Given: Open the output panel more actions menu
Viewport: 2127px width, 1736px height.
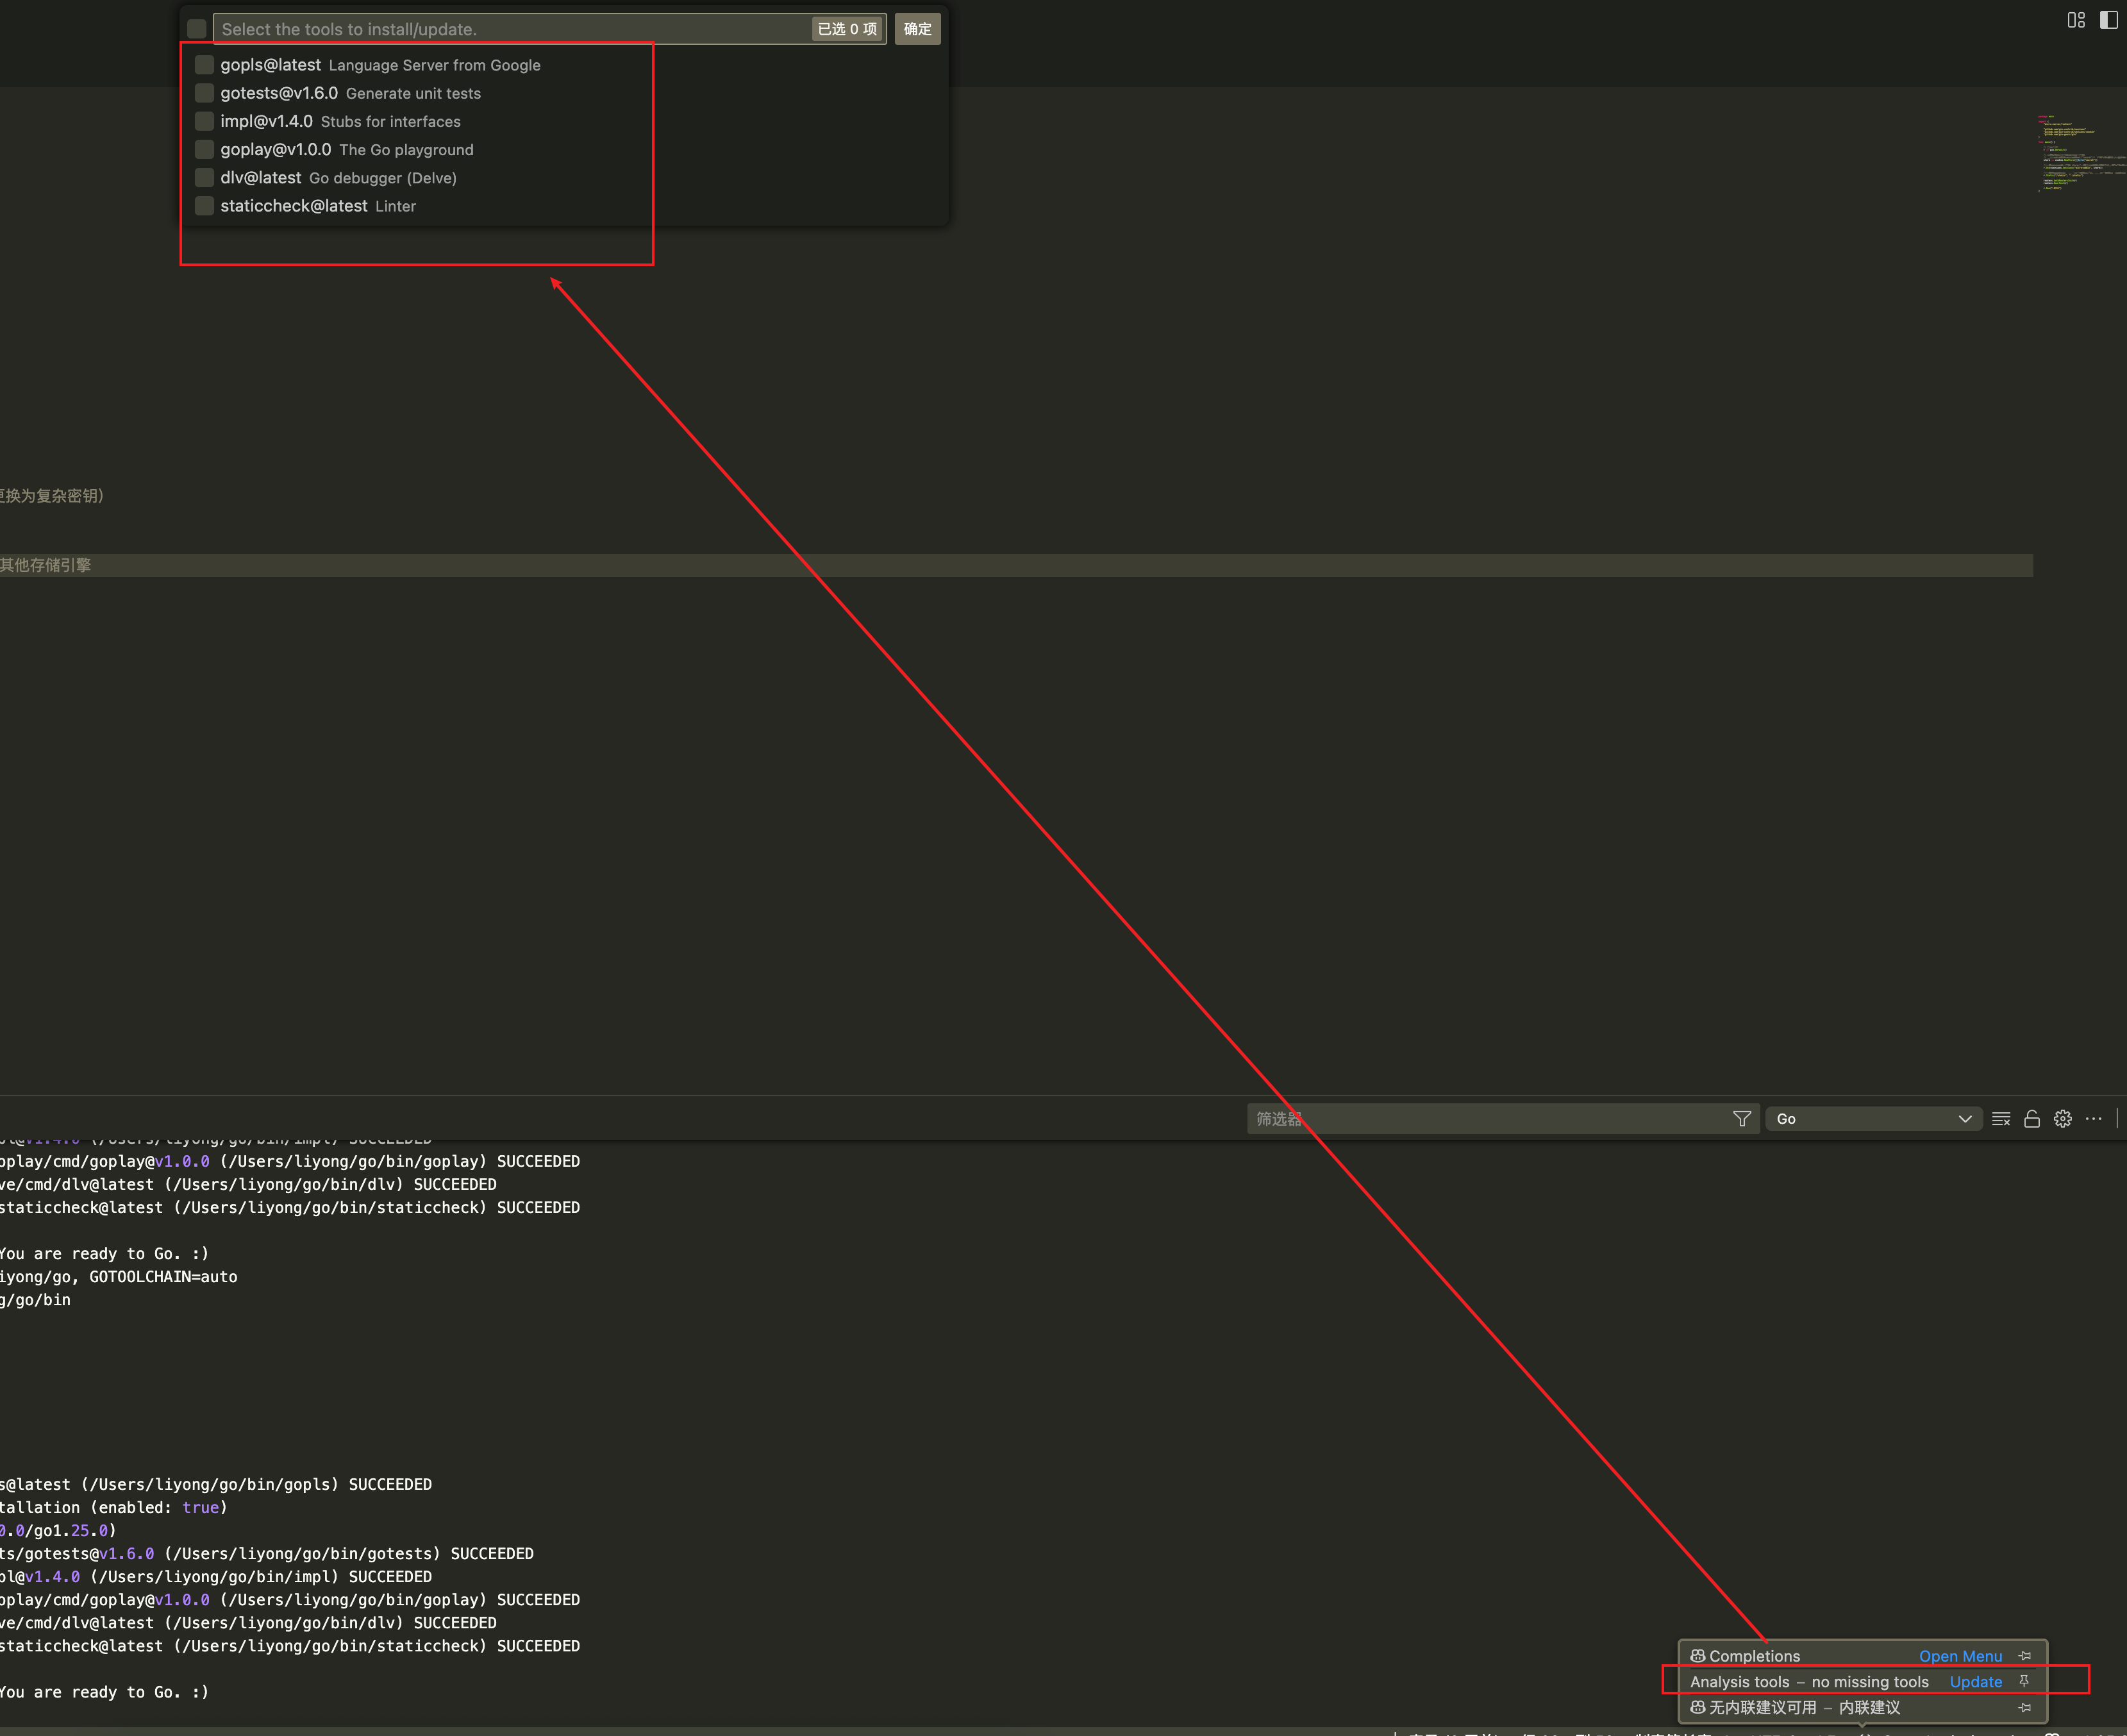Looking at the screenshot, I should point(2093,1119).
